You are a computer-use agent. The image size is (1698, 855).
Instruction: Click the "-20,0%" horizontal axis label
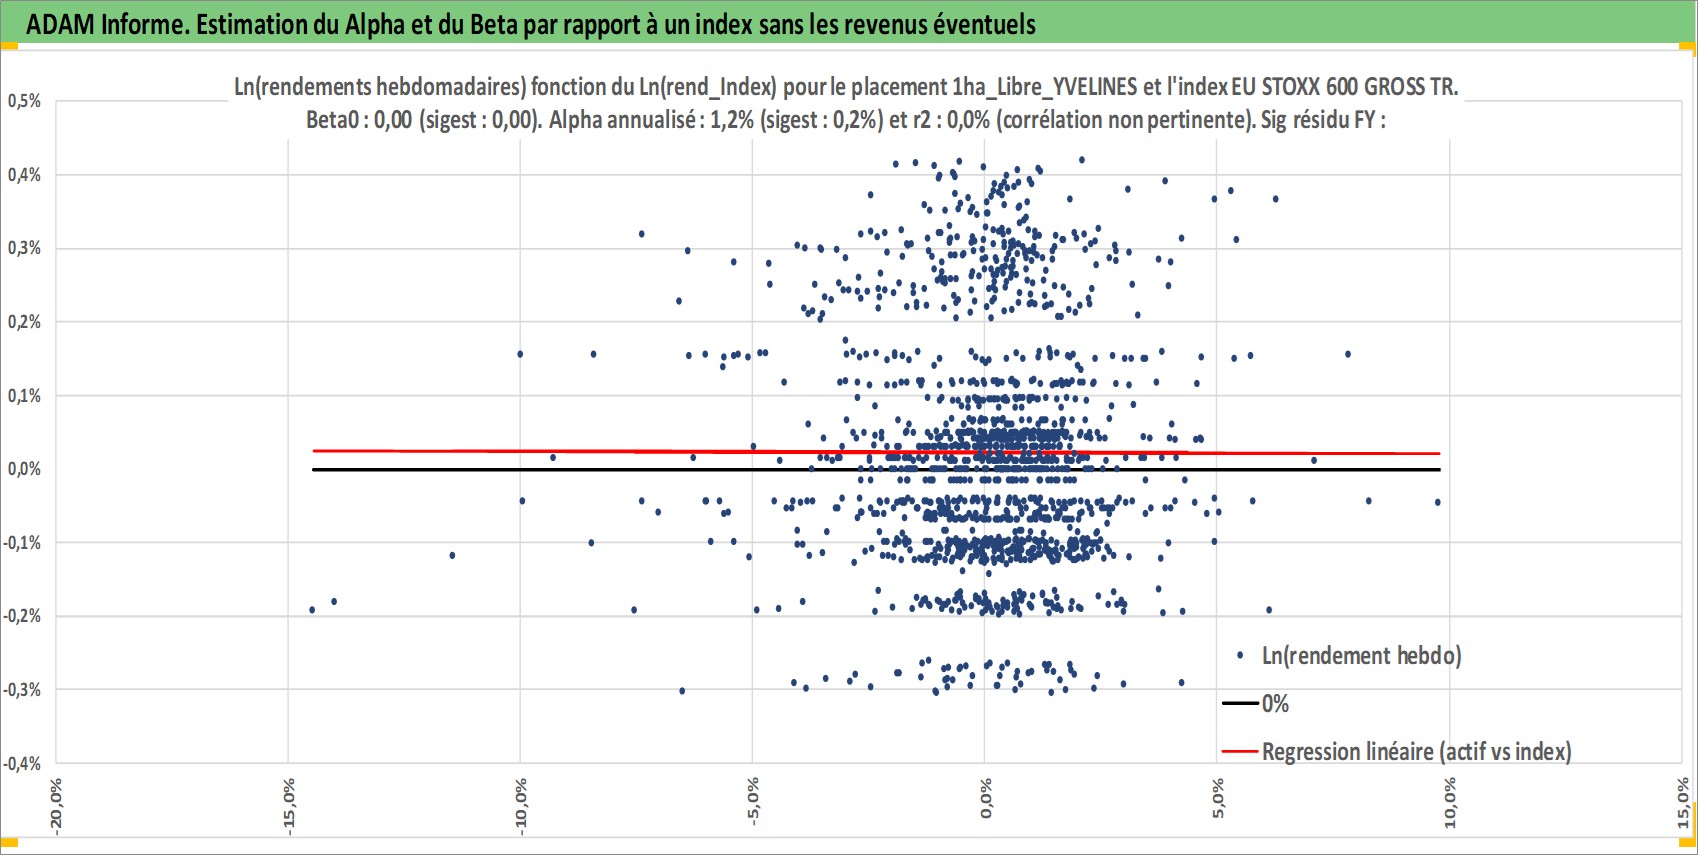(56, 804)
